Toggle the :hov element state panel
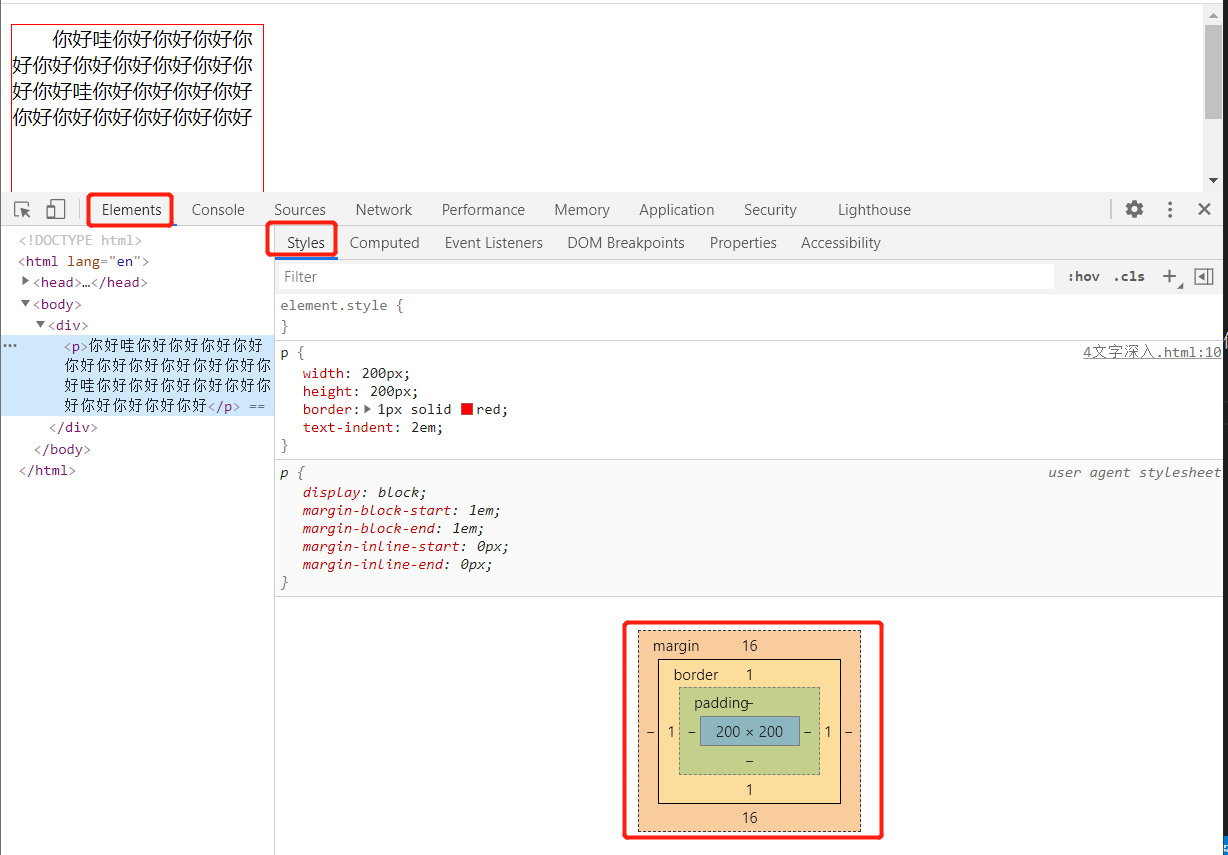1228x855 pixels. 1084,277
